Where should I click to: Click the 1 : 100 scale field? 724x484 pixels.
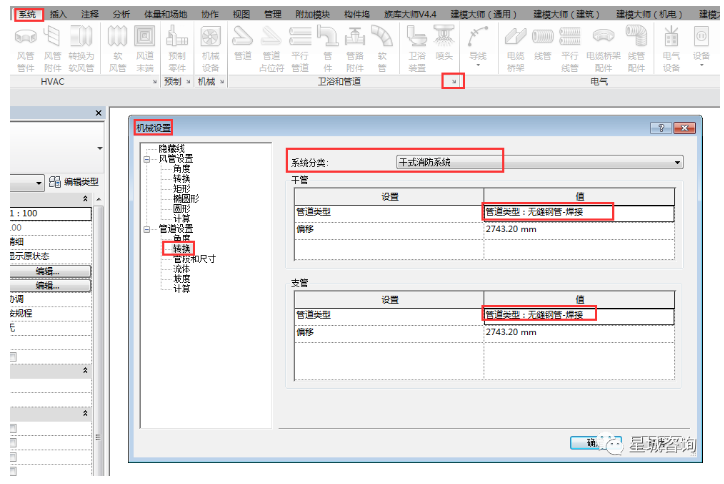pos(50,213)
